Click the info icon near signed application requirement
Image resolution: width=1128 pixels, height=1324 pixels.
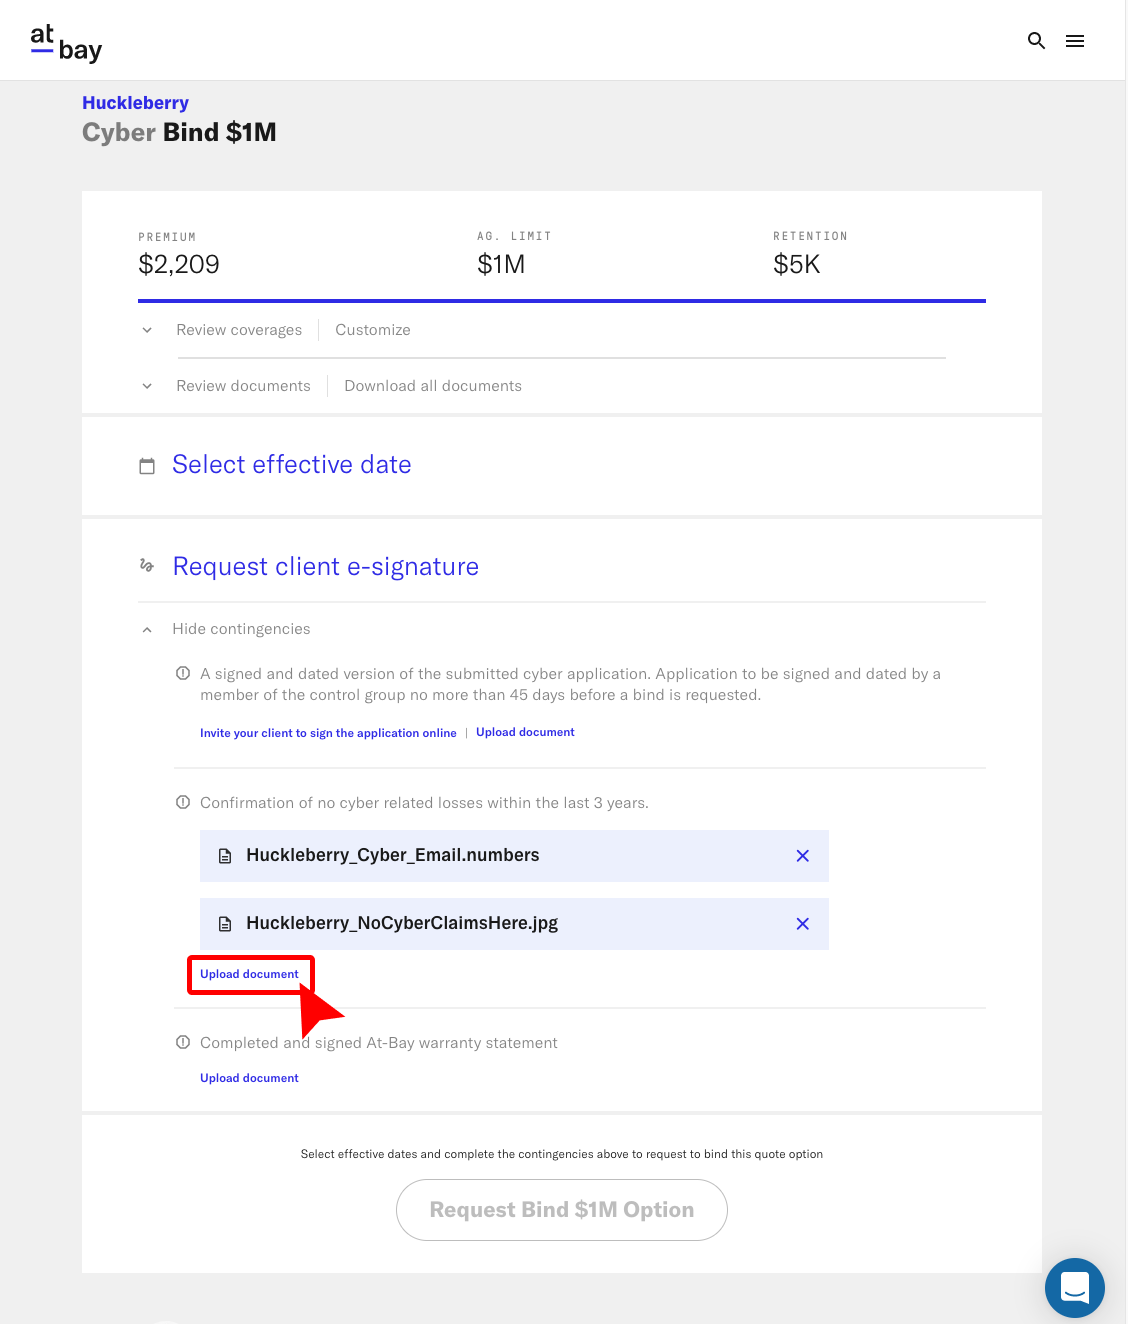[183, 673]
